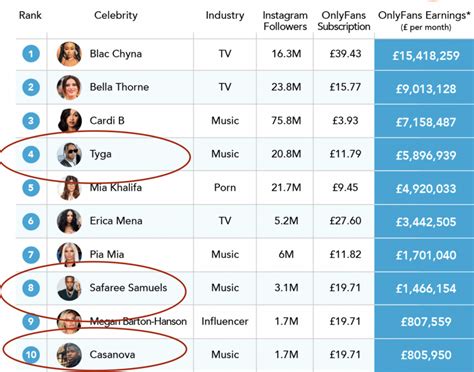Click the rank 4 circle badge

pos(31,154)
